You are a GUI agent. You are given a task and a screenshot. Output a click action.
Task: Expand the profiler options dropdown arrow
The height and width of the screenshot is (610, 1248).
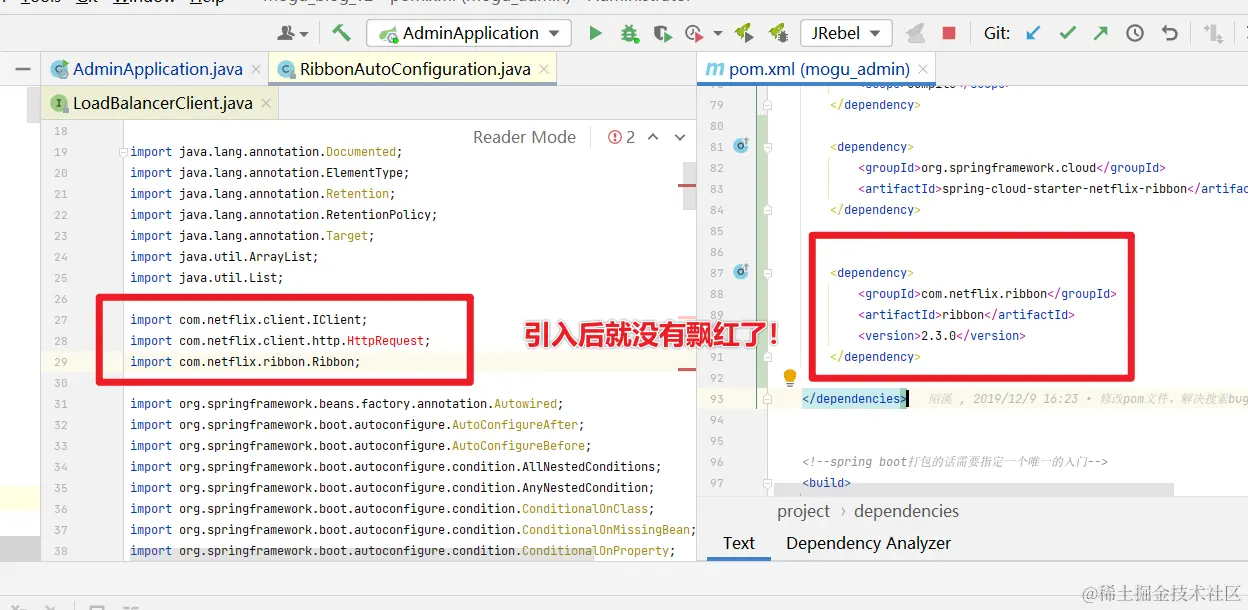point(718,34)
